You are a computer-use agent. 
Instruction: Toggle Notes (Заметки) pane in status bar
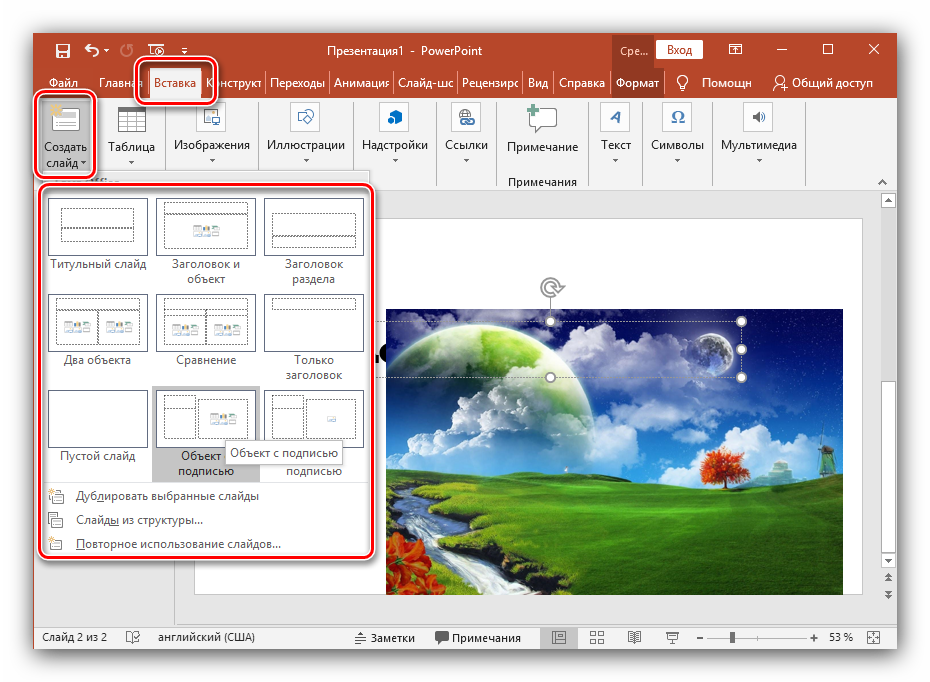pos(384,637)
